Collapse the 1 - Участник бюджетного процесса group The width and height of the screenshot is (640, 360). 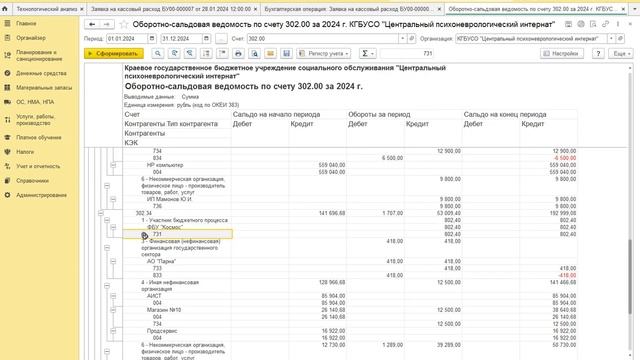pos(107,220)
